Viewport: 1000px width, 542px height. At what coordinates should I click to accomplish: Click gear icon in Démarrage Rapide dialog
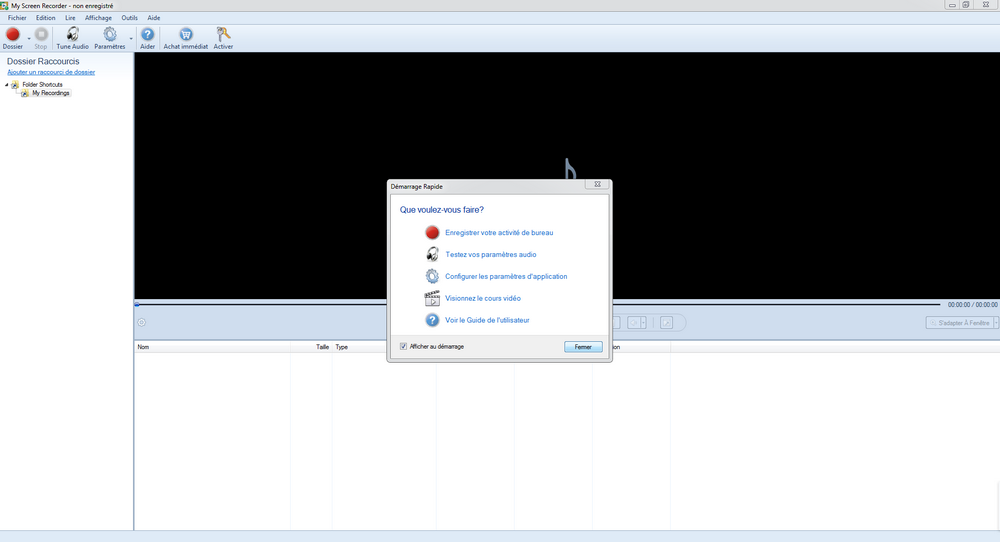tap(432, 276)
